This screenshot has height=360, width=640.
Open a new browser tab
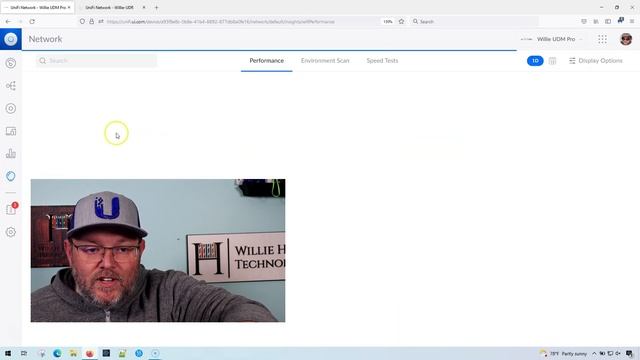pyautogui.click(x=156, y=7)
